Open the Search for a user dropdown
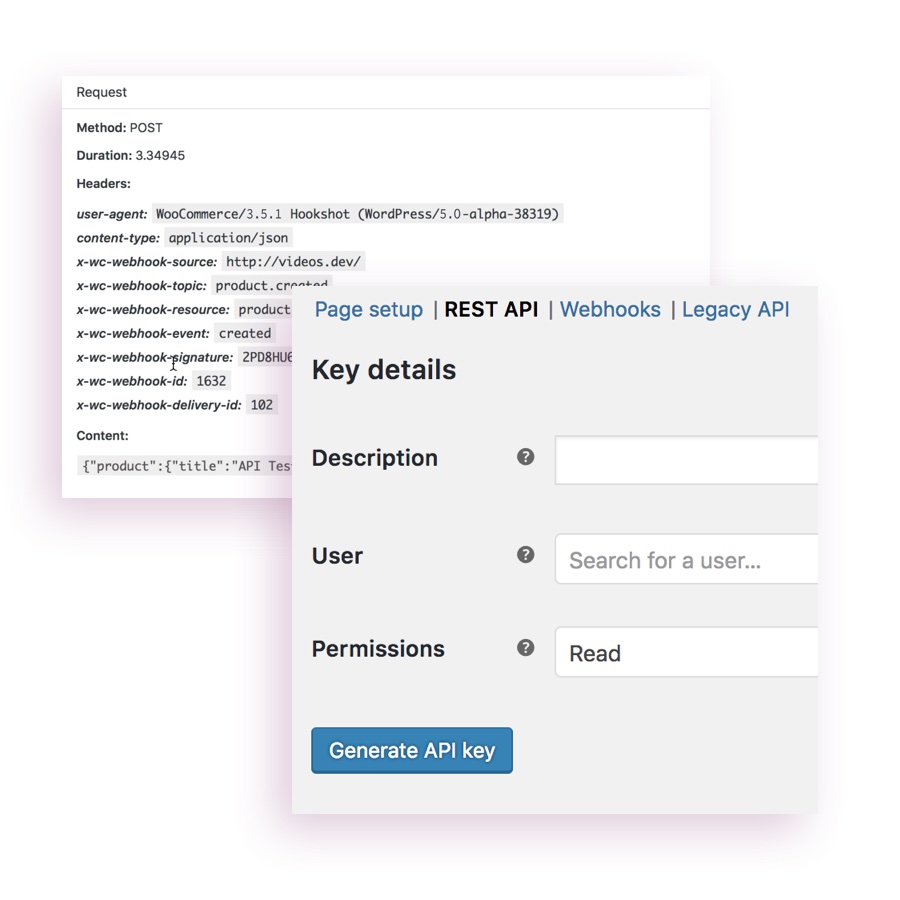The image size is (900, 900). pos(686,560)
